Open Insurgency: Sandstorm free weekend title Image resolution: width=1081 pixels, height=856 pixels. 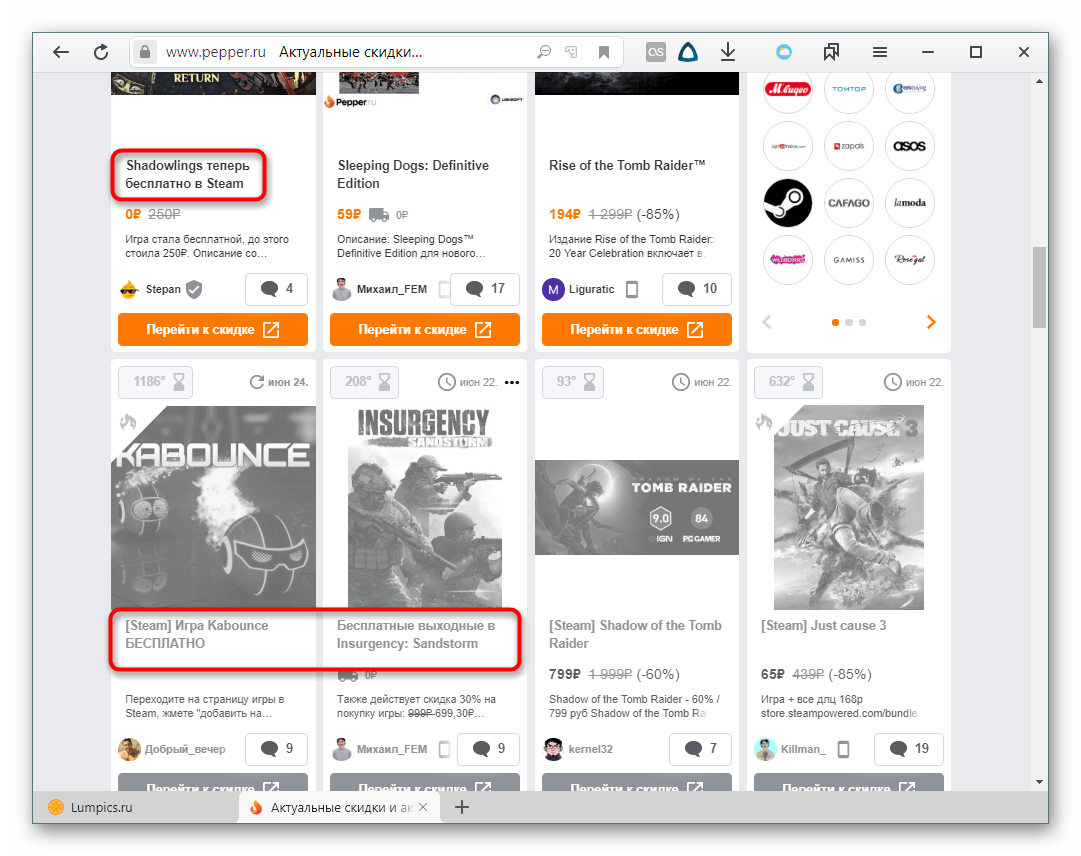[416, 634]
